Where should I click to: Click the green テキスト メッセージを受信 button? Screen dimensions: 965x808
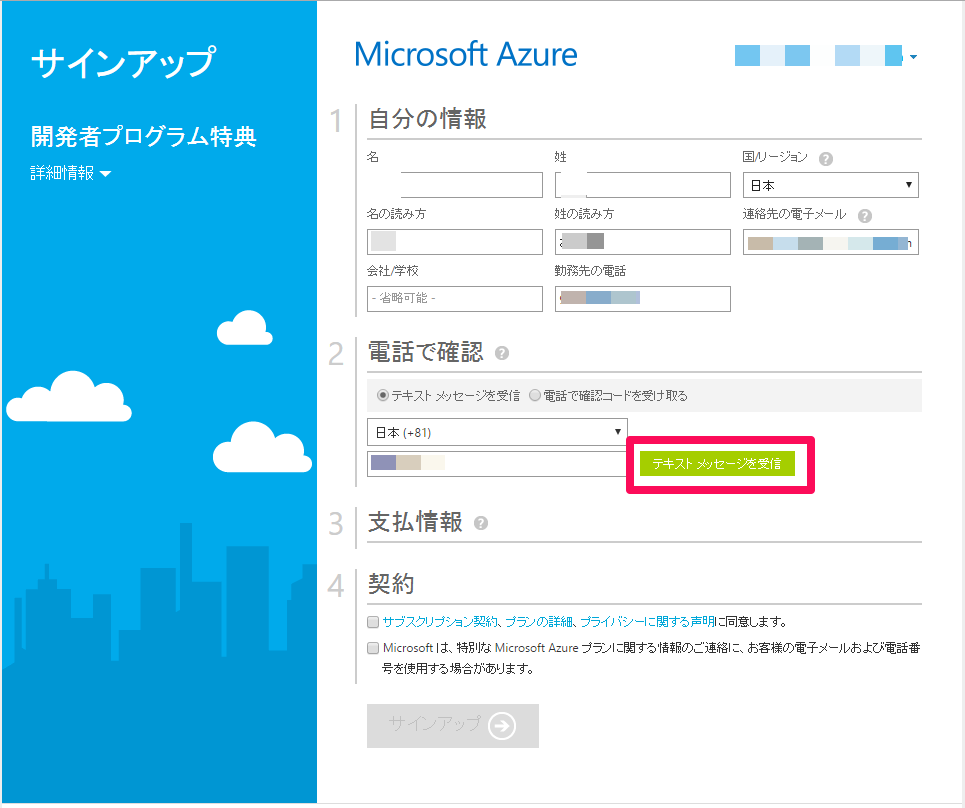[x=717, y=463]
